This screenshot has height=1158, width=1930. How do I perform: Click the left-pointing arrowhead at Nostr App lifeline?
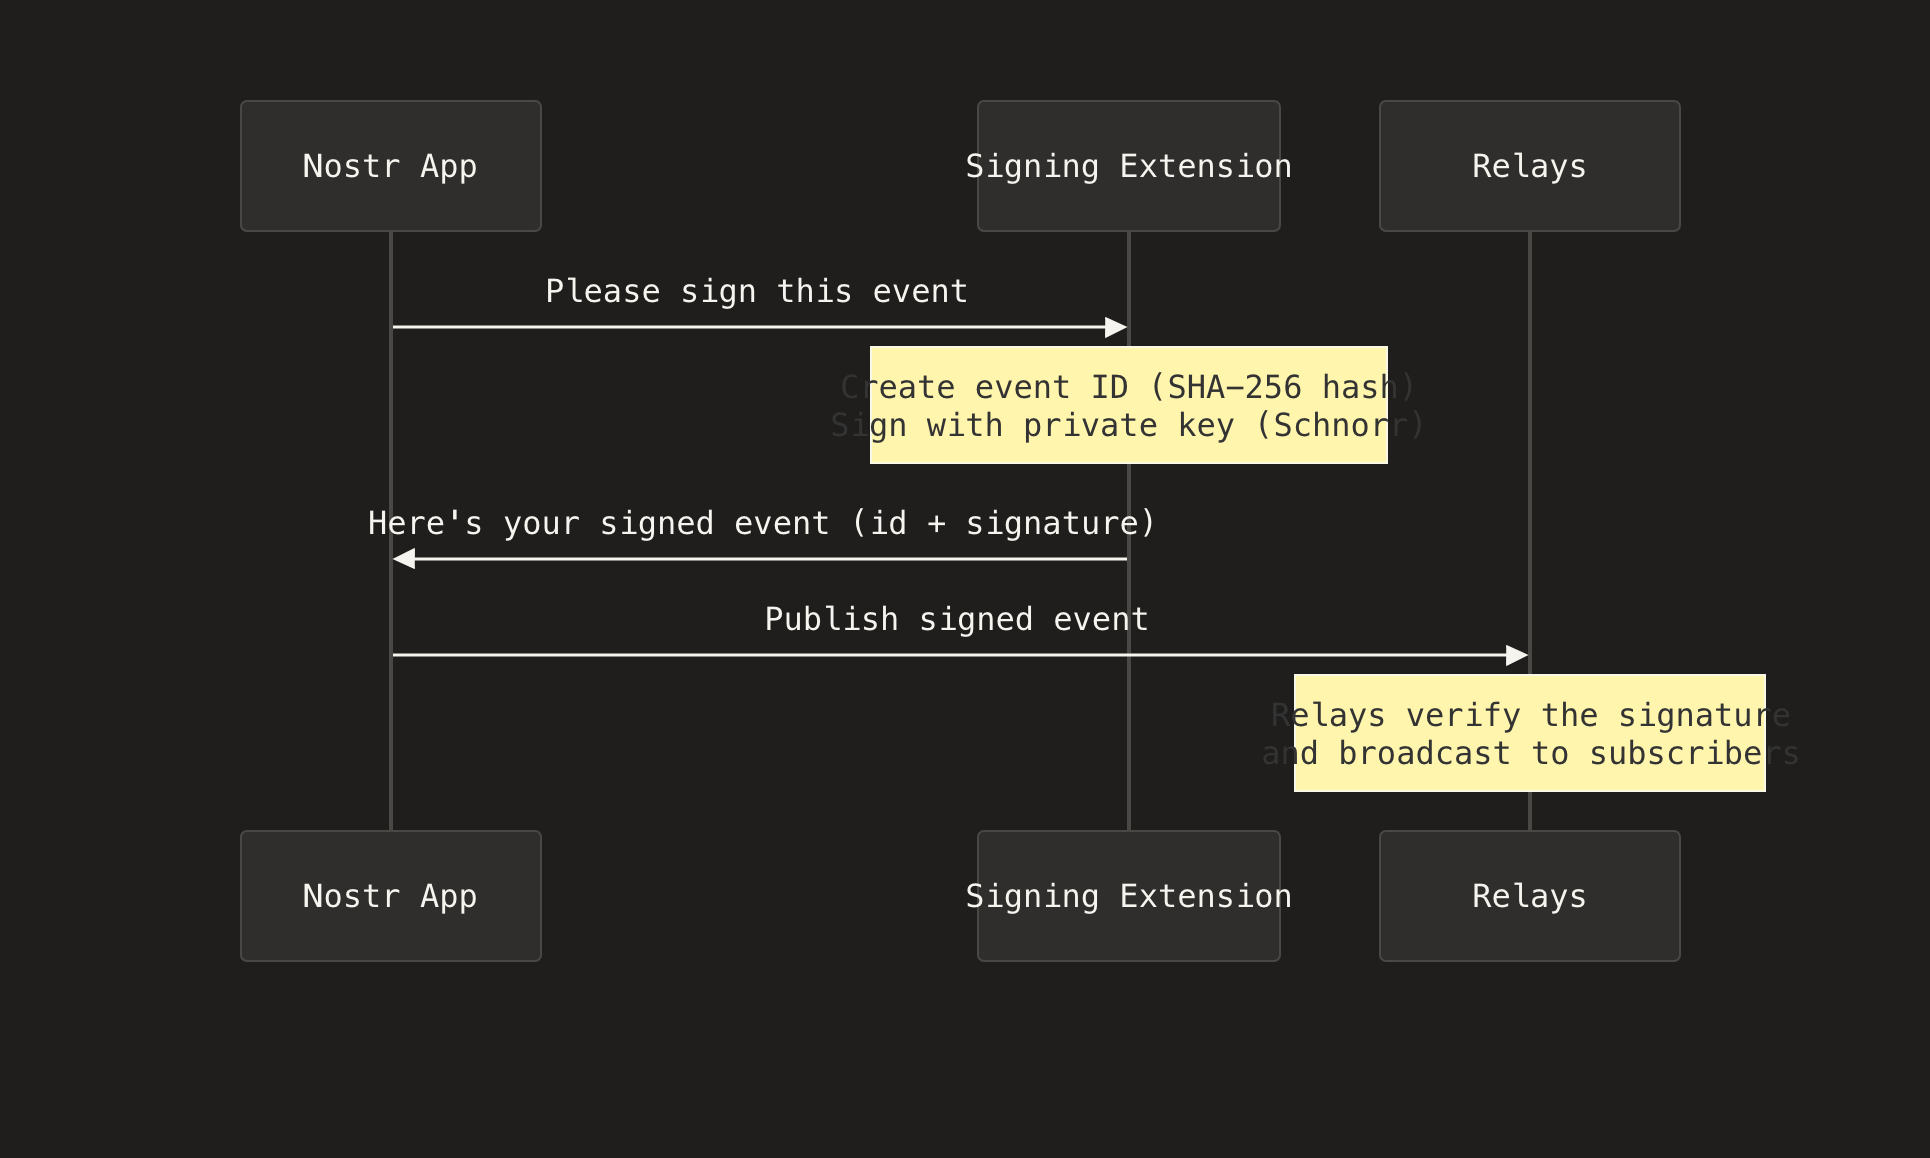pyautogui.click(x=404, y=559)
